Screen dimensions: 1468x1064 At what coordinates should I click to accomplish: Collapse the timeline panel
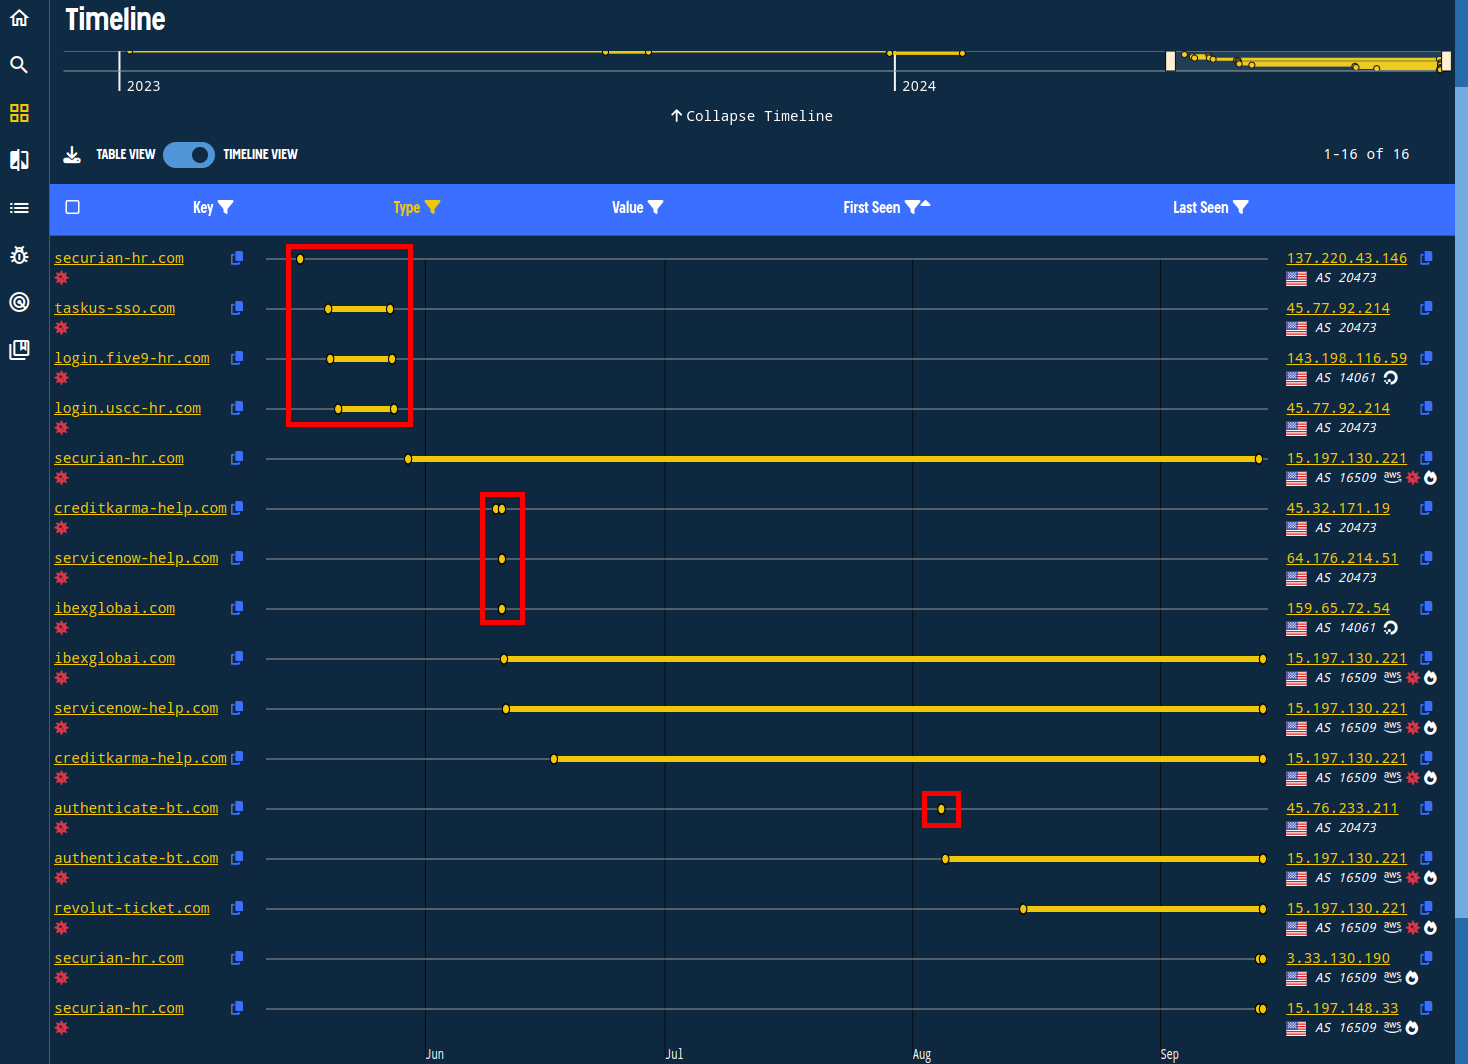pyautogui.click(x=751, y=116)
